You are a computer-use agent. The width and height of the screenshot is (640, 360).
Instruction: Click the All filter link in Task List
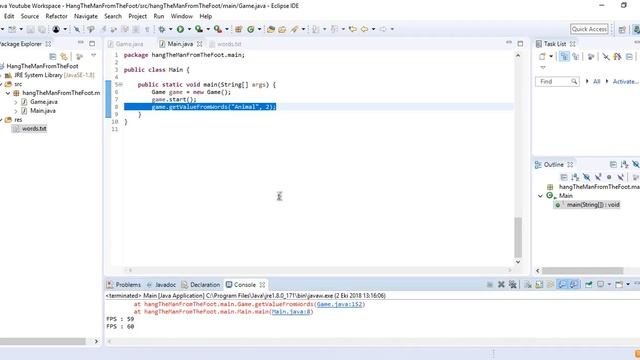point(596,82)
